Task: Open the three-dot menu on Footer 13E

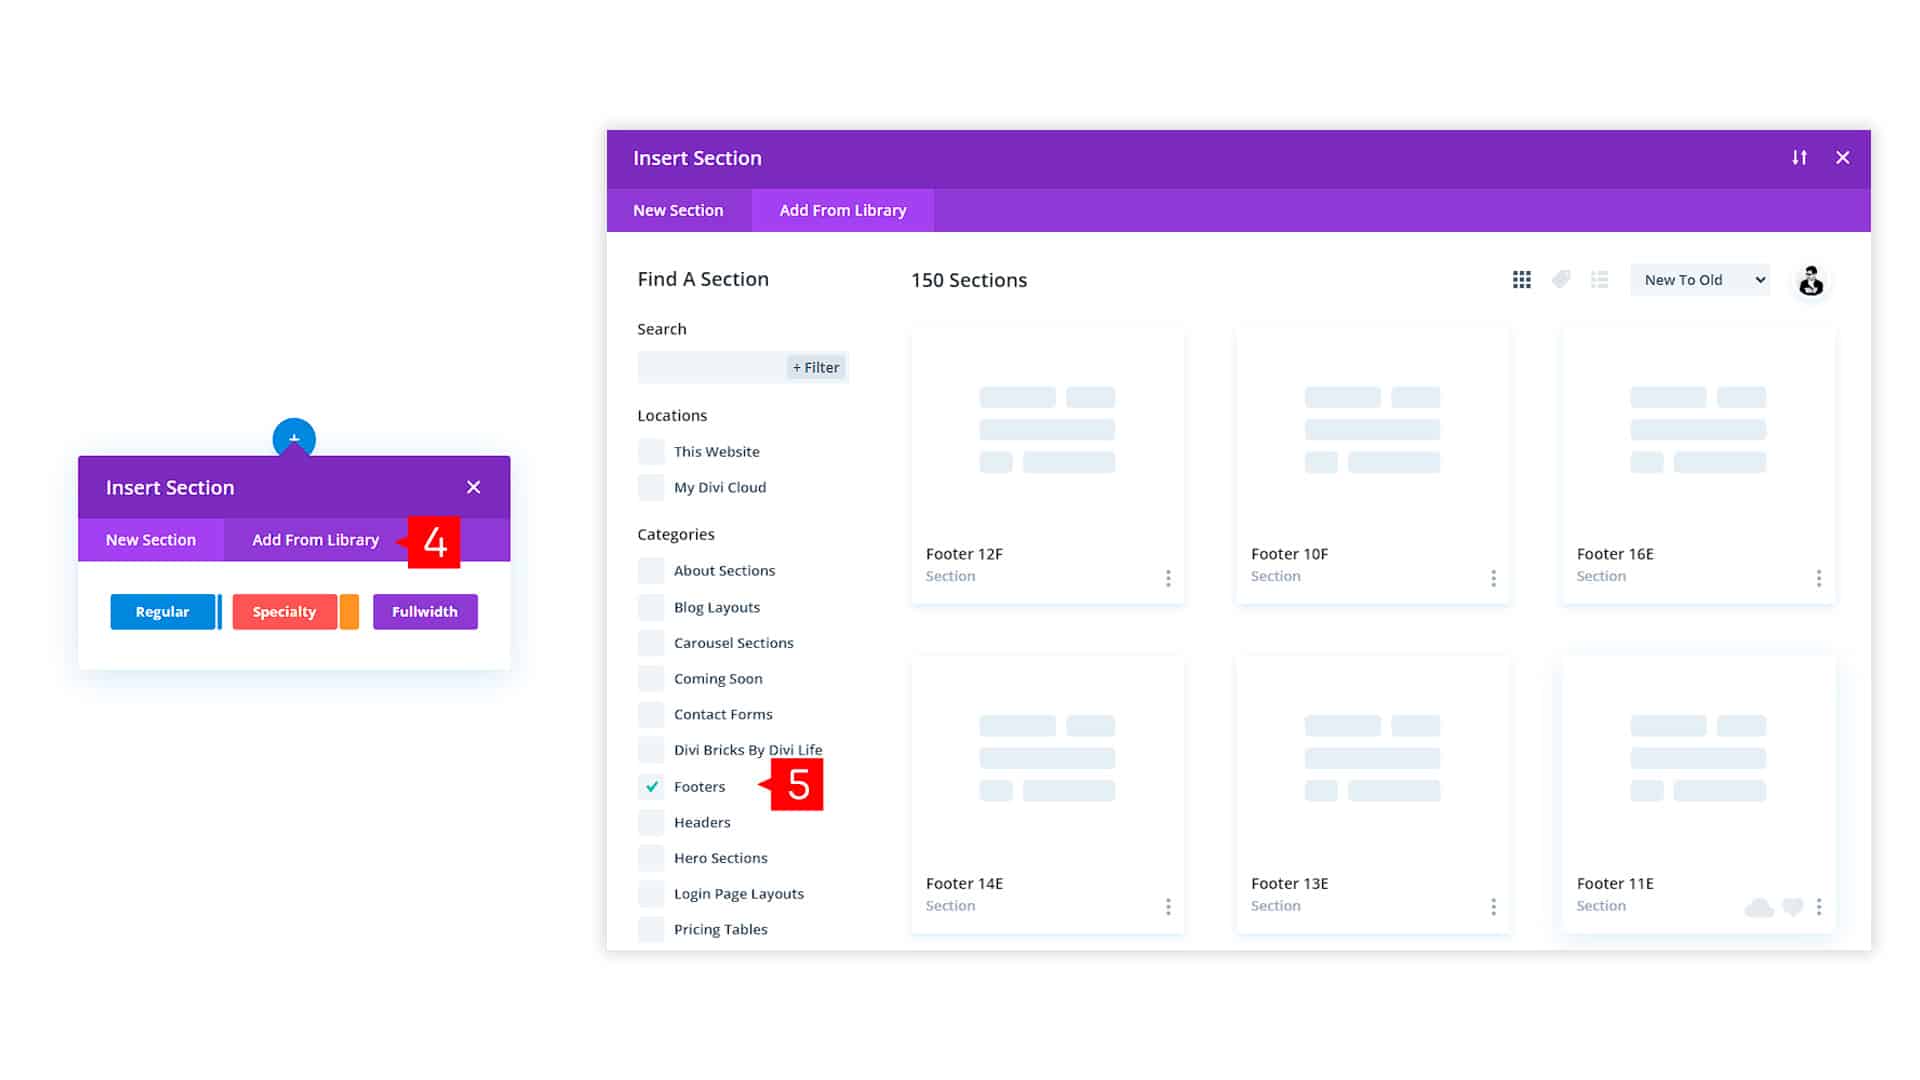Action: click(1493, 907)
